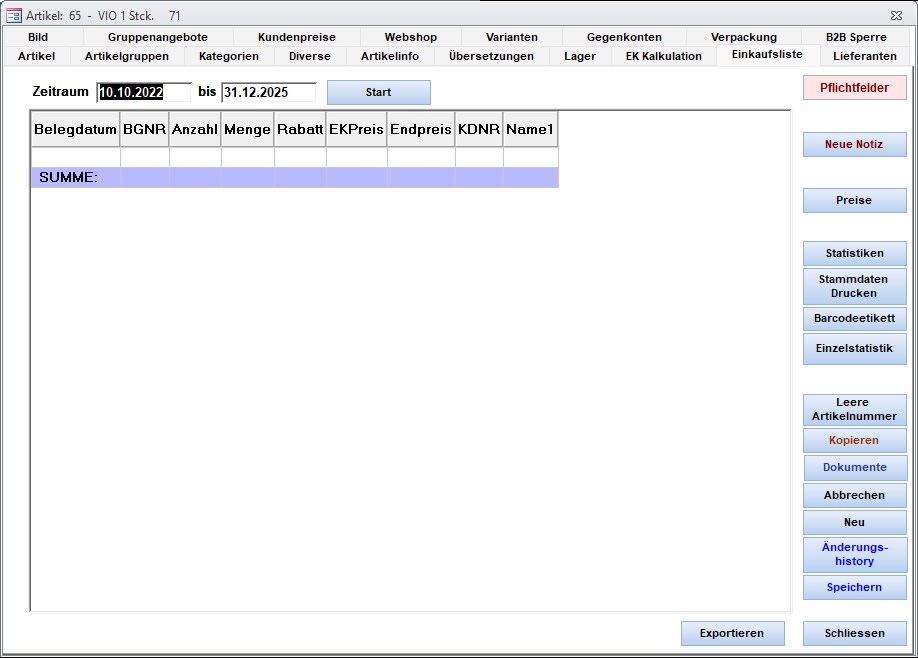This screenshot has width=918, height=658.
Task: Sort by the Belegdatum column header
Action: coord(75,130)
